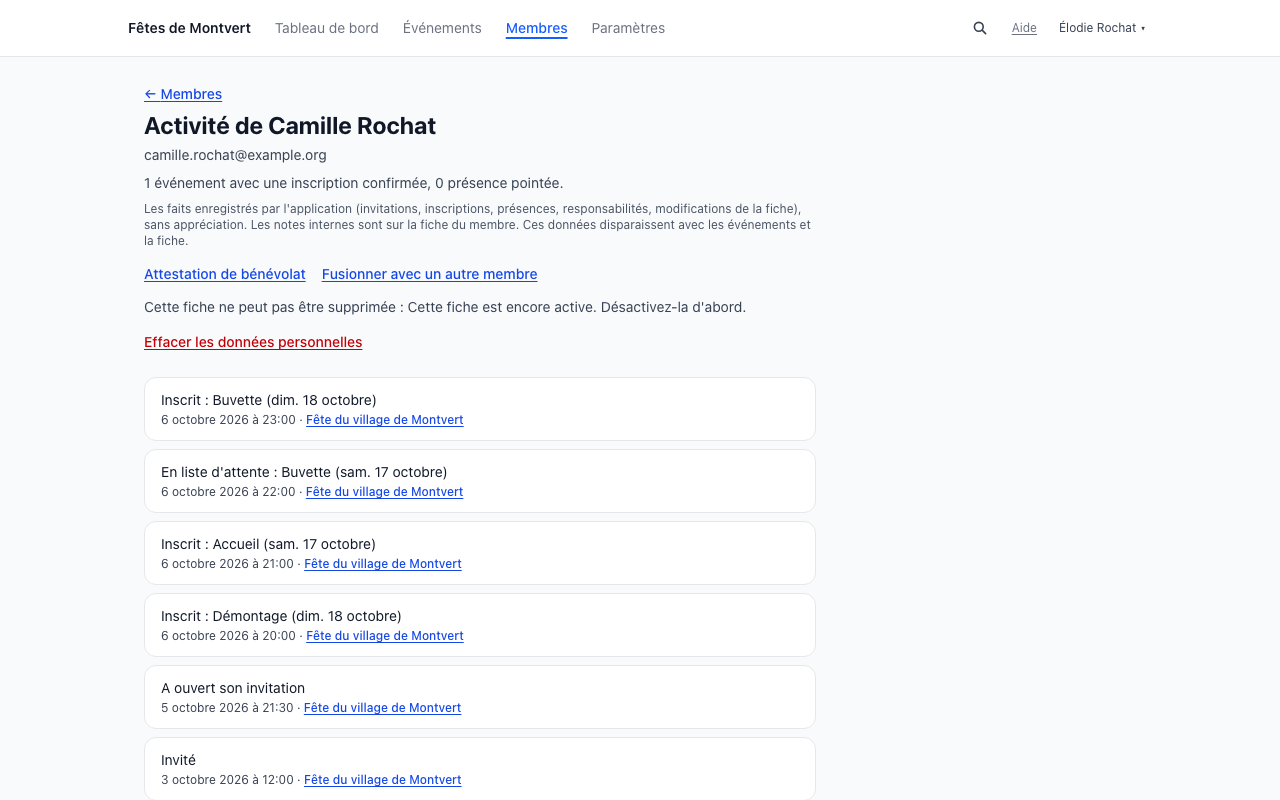Image resolution: width=1280 pixels, height=800 pixels.
Task: Click text Inscrit : Démontage (dim. 18 octobre)
Action: tap(281, 616)
